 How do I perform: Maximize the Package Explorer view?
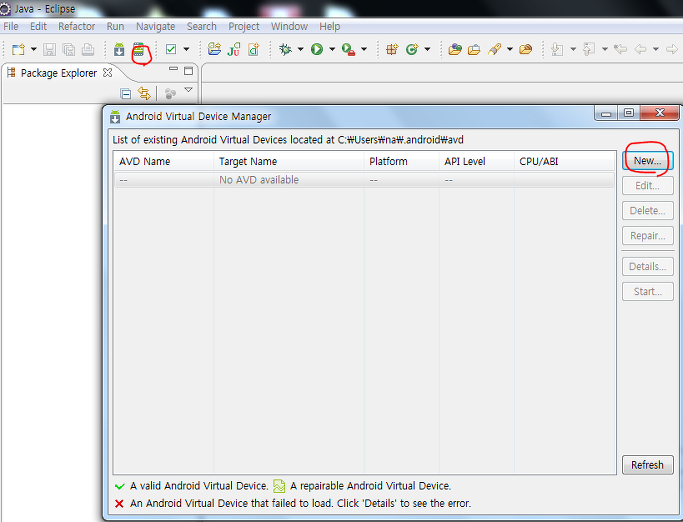click(x=188, y=71)
